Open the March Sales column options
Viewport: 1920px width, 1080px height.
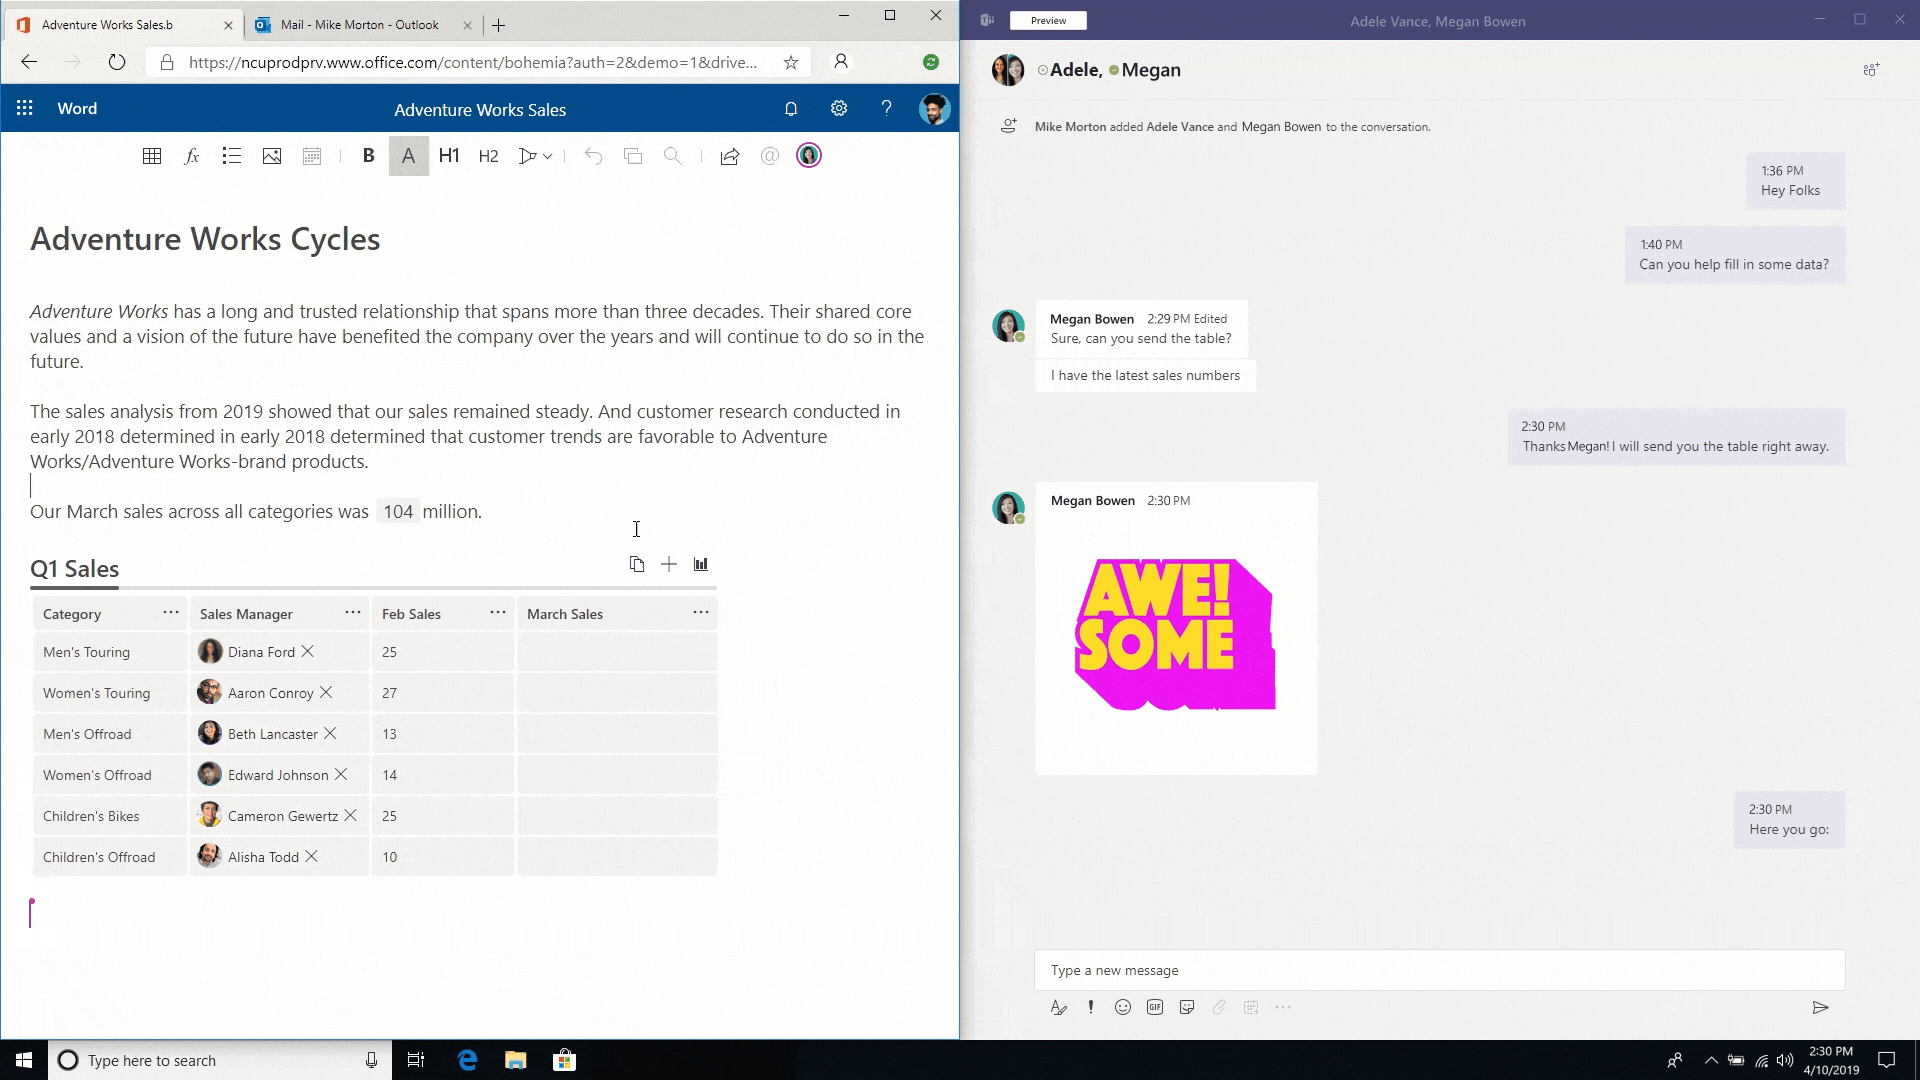pos(701,613)
